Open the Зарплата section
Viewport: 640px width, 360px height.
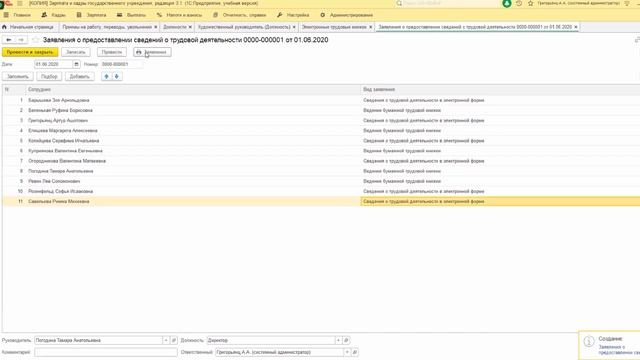(91, 15)
